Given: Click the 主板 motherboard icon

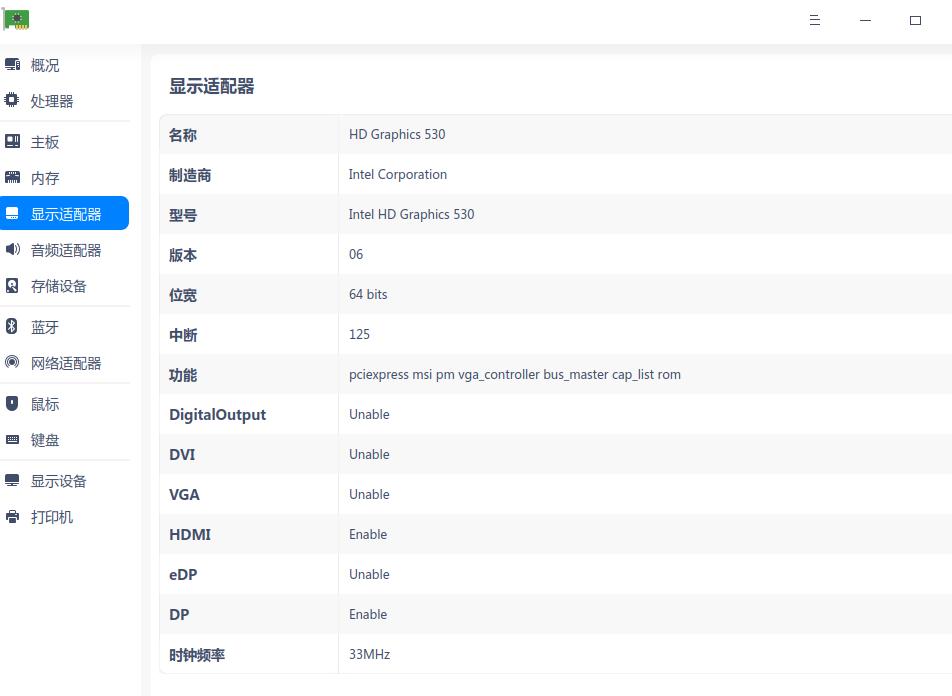Looking at the screenshot, I should (x=13, y=141).
